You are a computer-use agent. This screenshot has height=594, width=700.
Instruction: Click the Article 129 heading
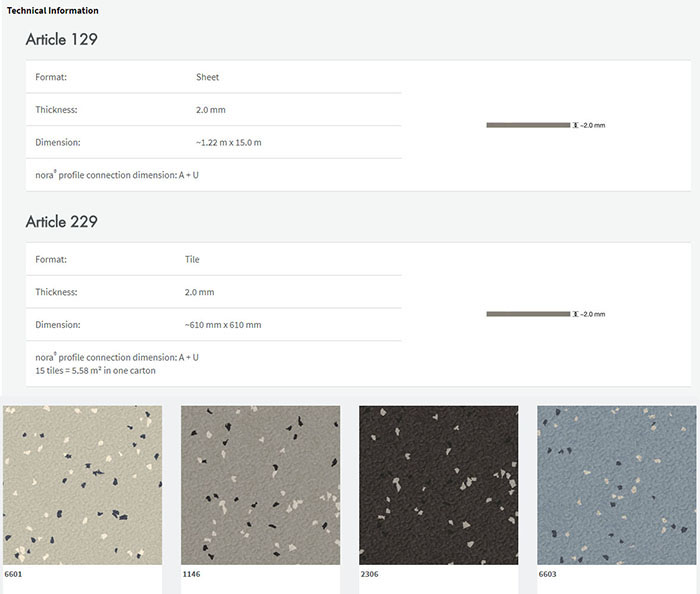[x=62, y=40]
